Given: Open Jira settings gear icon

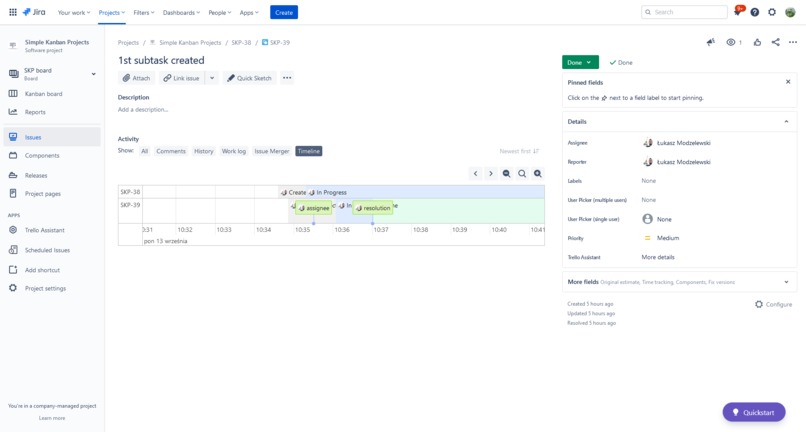Looking at the screenshot, I should [x=772, y=12].
